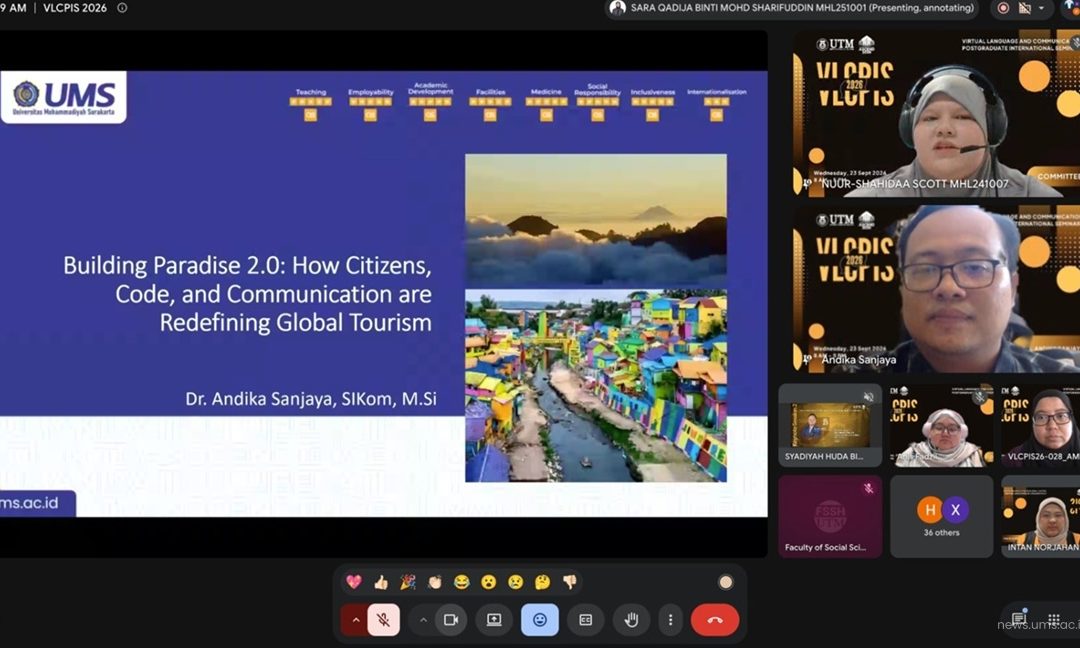
Task: Leave the call with red hang-up button
Action: coord(715,620)
